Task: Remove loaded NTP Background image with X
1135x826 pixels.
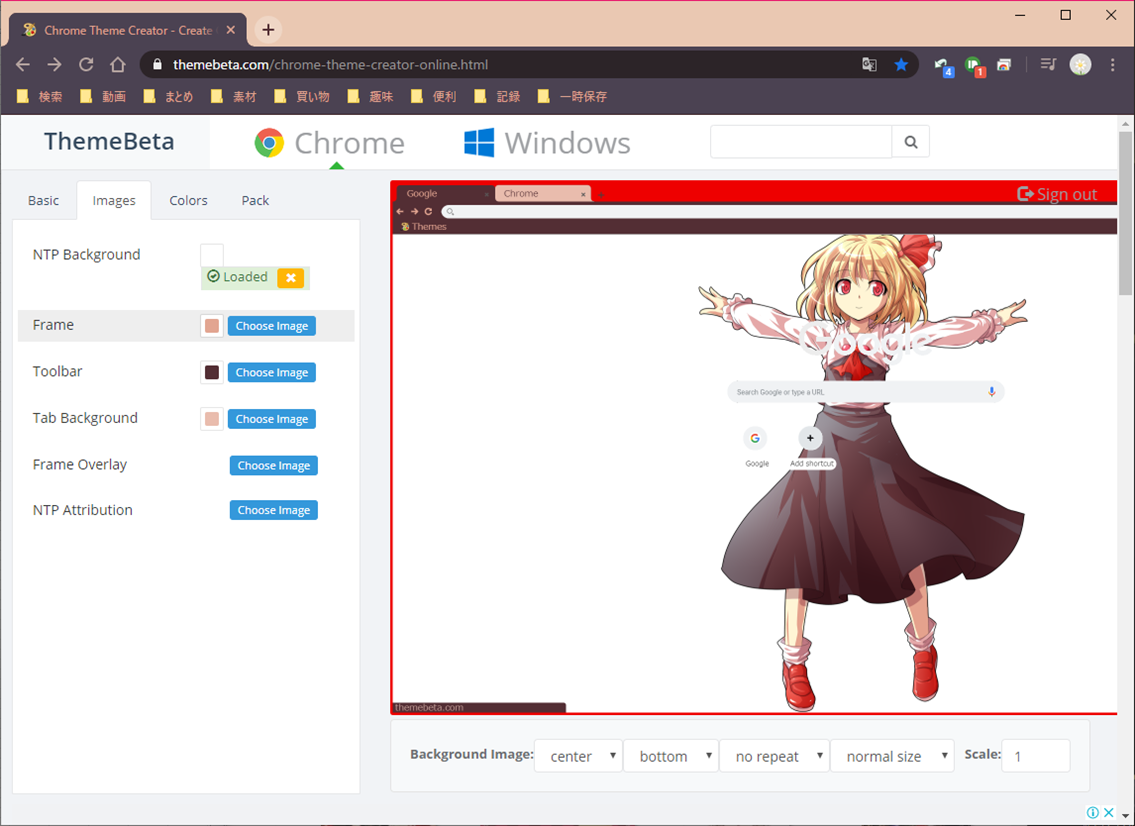Action: 290,277
